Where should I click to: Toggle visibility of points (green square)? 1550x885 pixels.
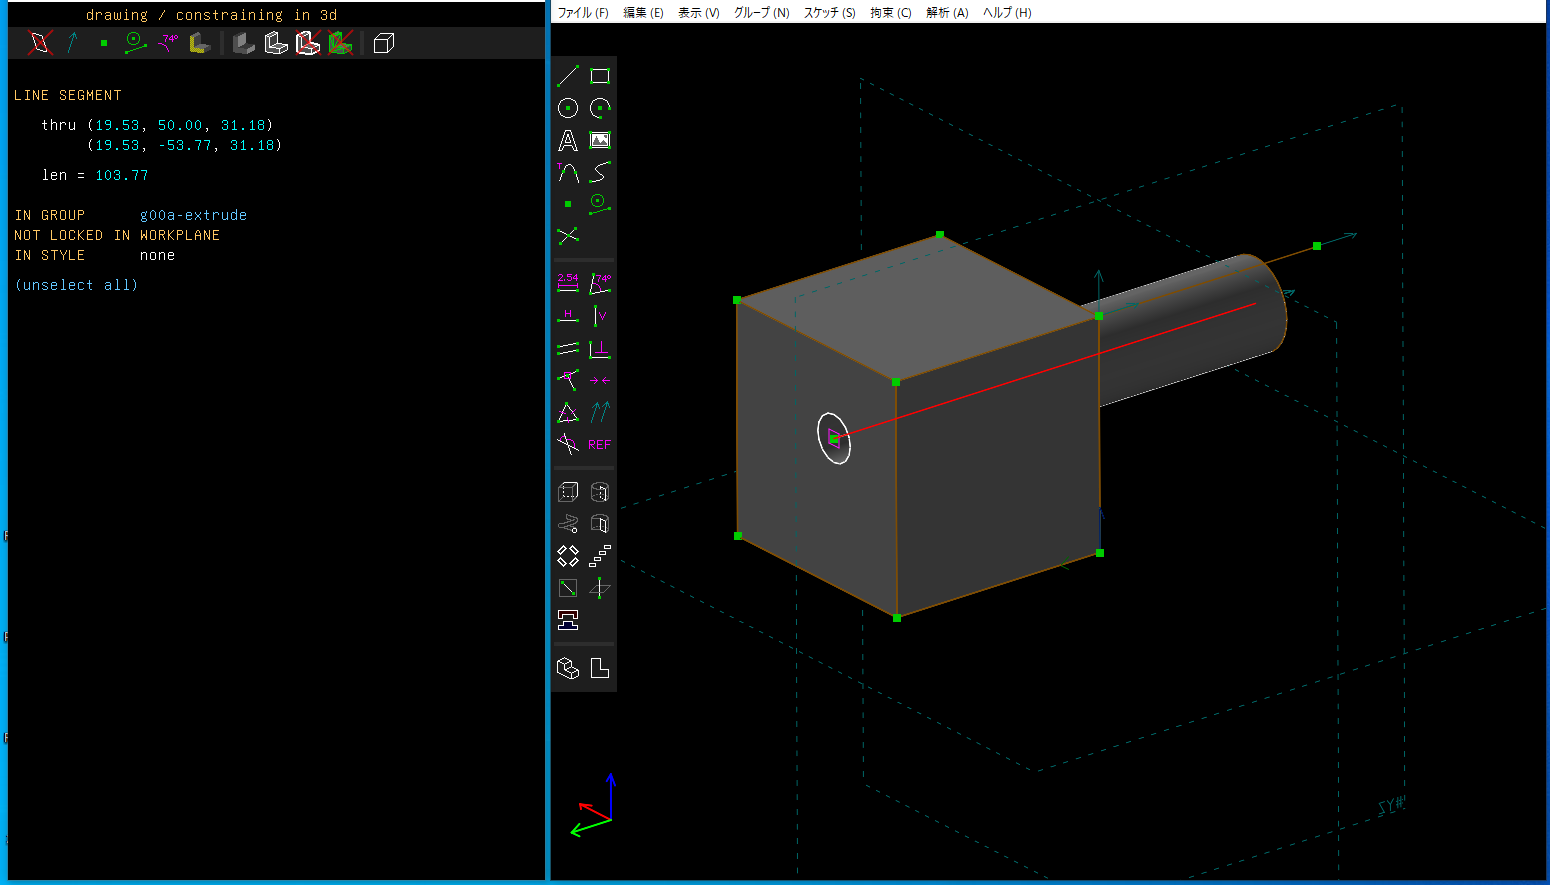(104, 43)
